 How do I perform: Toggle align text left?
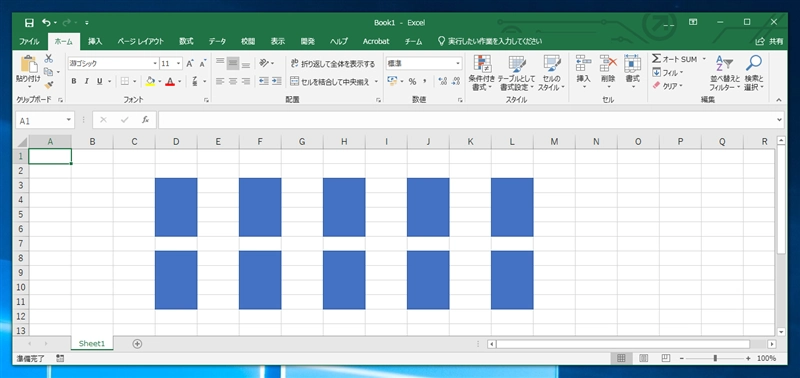pyautogui.click(x=220, y=81)
